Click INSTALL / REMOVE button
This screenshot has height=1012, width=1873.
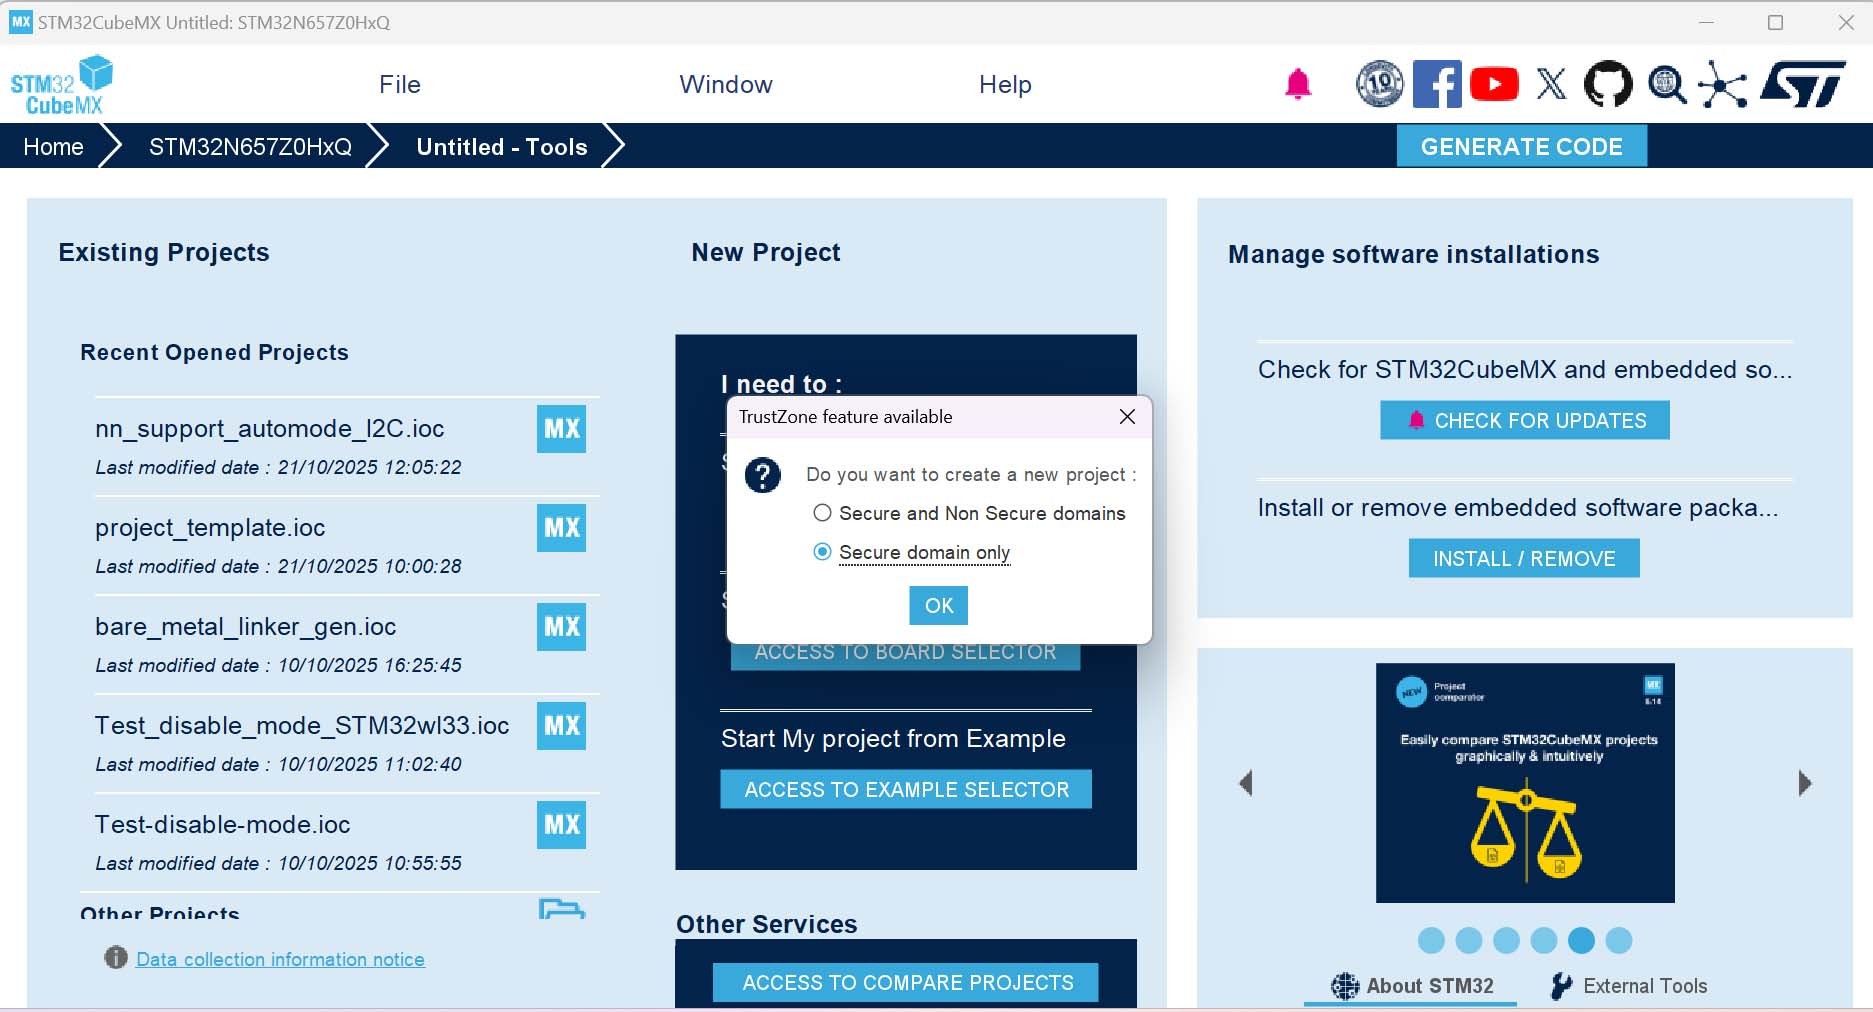coord(1524,558)
